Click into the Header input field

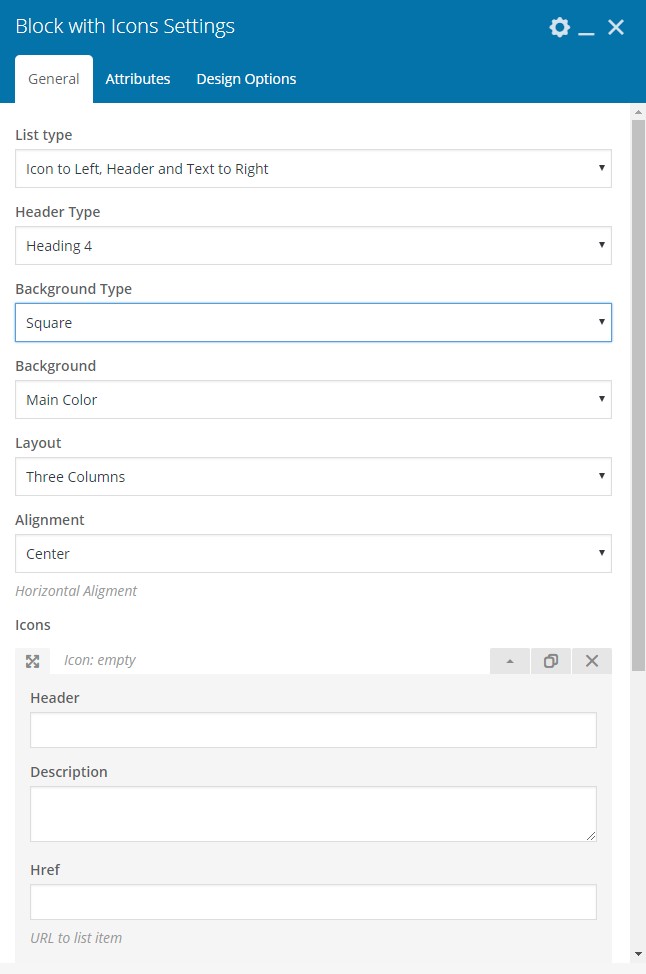coord(314,730)
